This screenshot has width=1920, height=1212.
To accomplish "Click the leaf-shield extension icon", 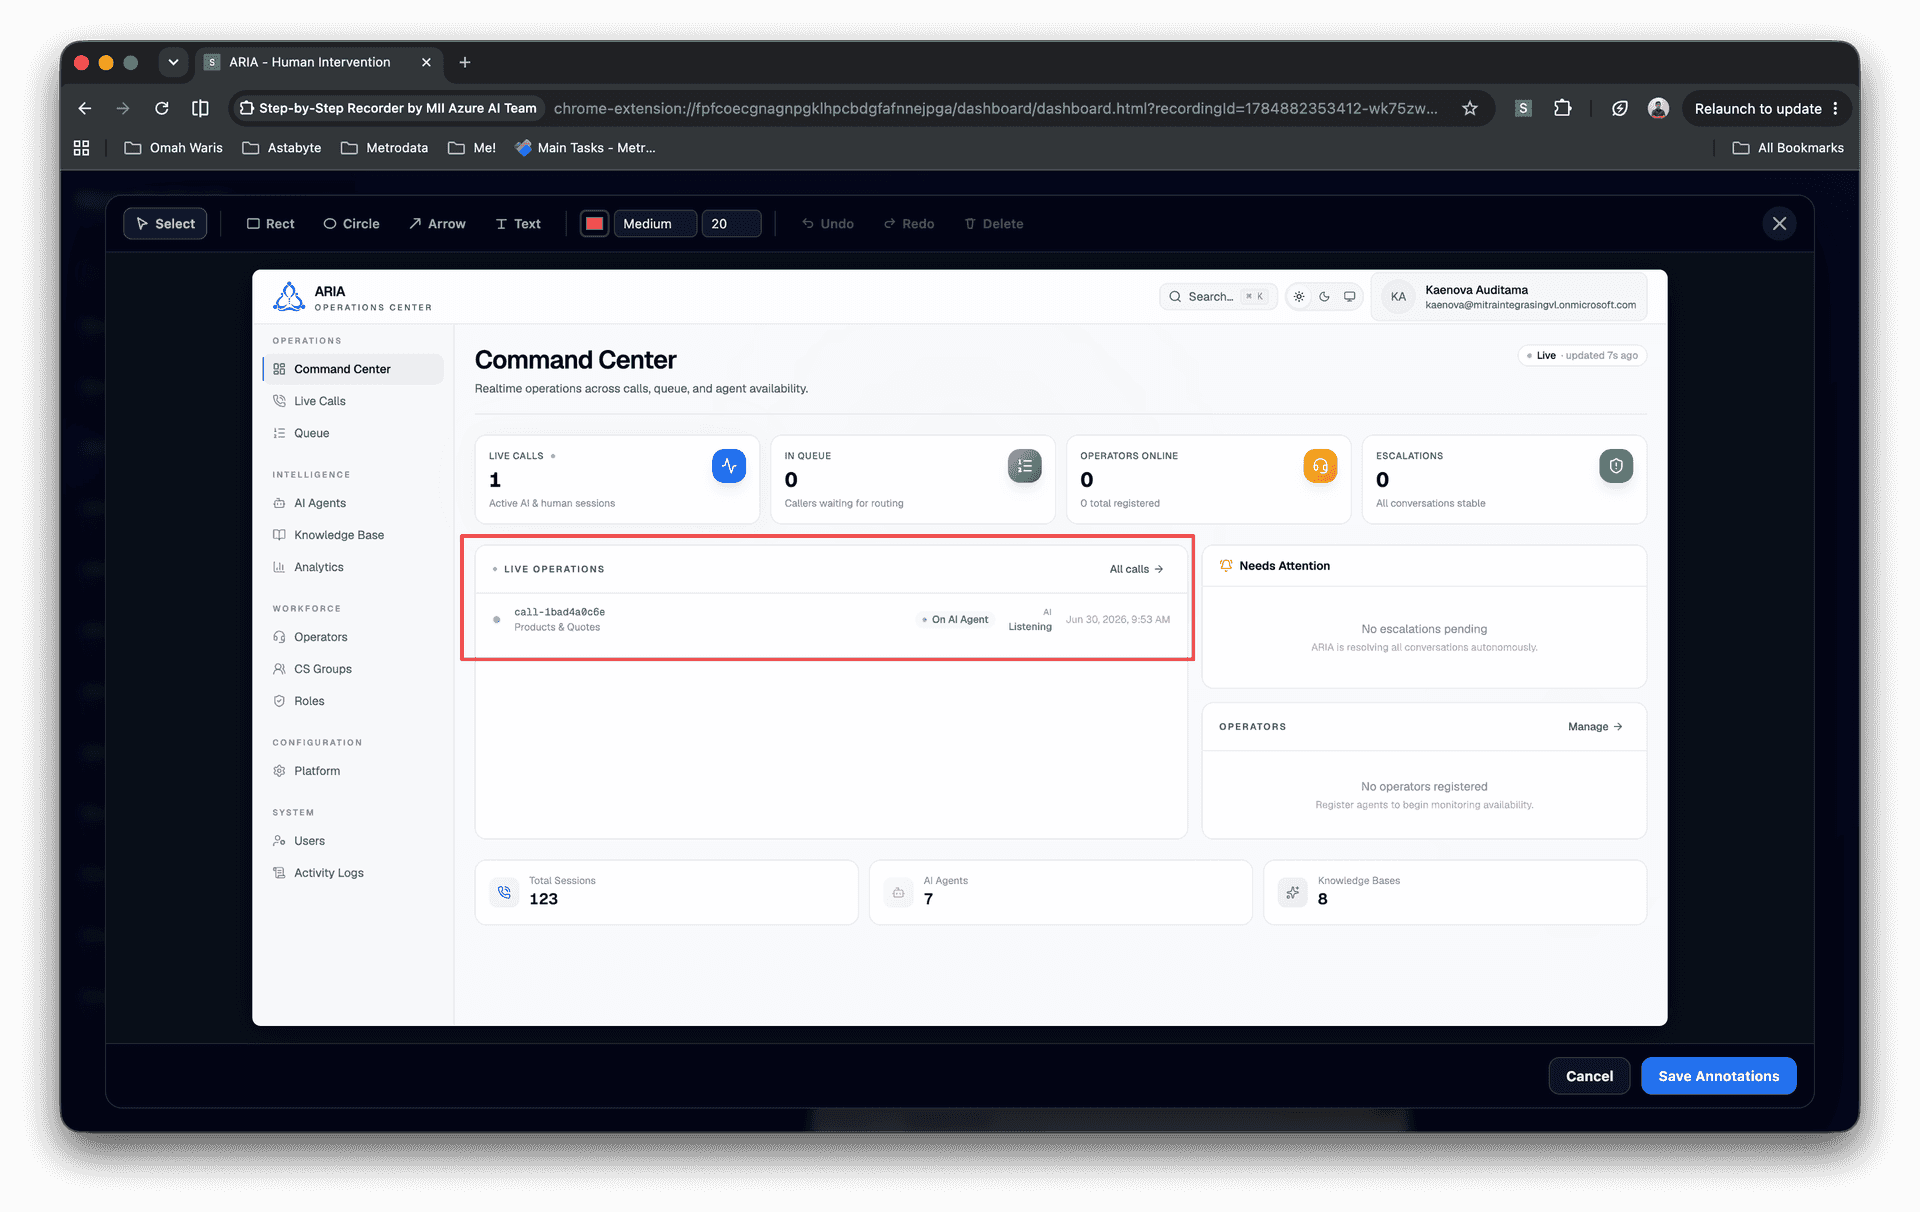I will 1620,108.
